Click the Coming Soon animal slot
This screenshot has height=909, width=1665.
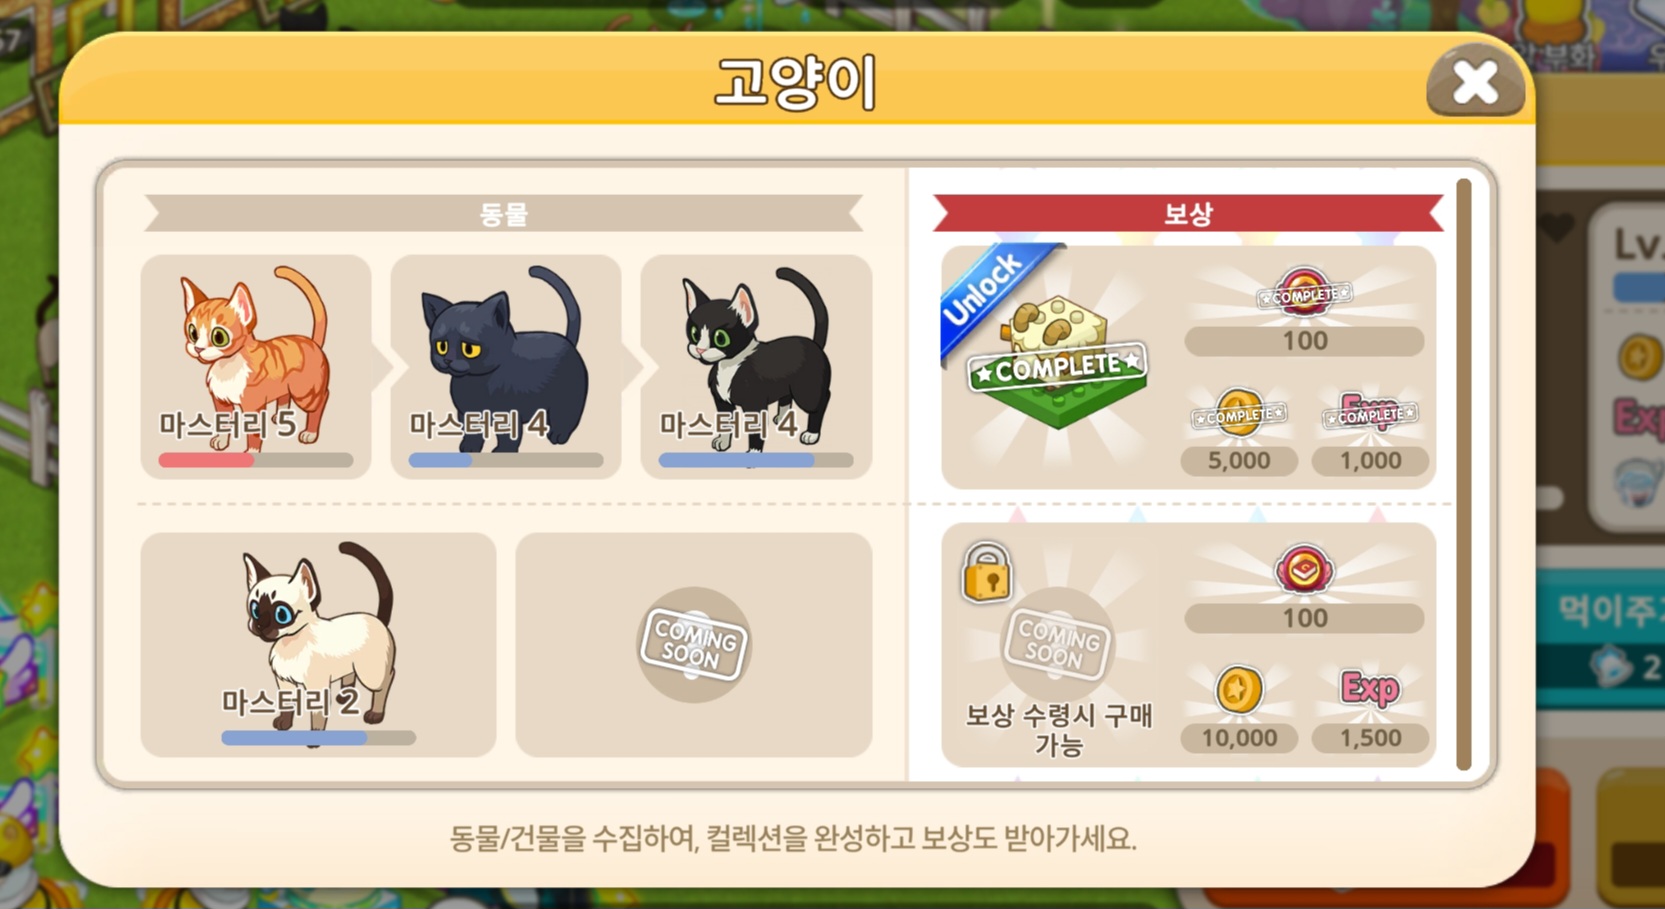(x=694, y=644)
